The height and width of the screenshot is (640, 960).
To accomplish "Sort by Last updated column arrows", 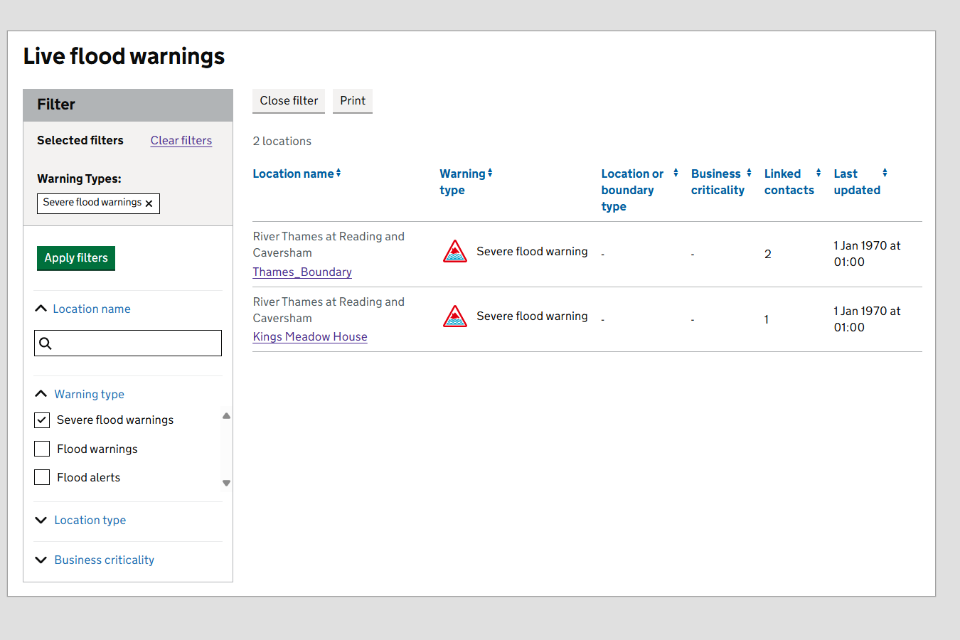I will pyautogui.click(x=885, y=173).
